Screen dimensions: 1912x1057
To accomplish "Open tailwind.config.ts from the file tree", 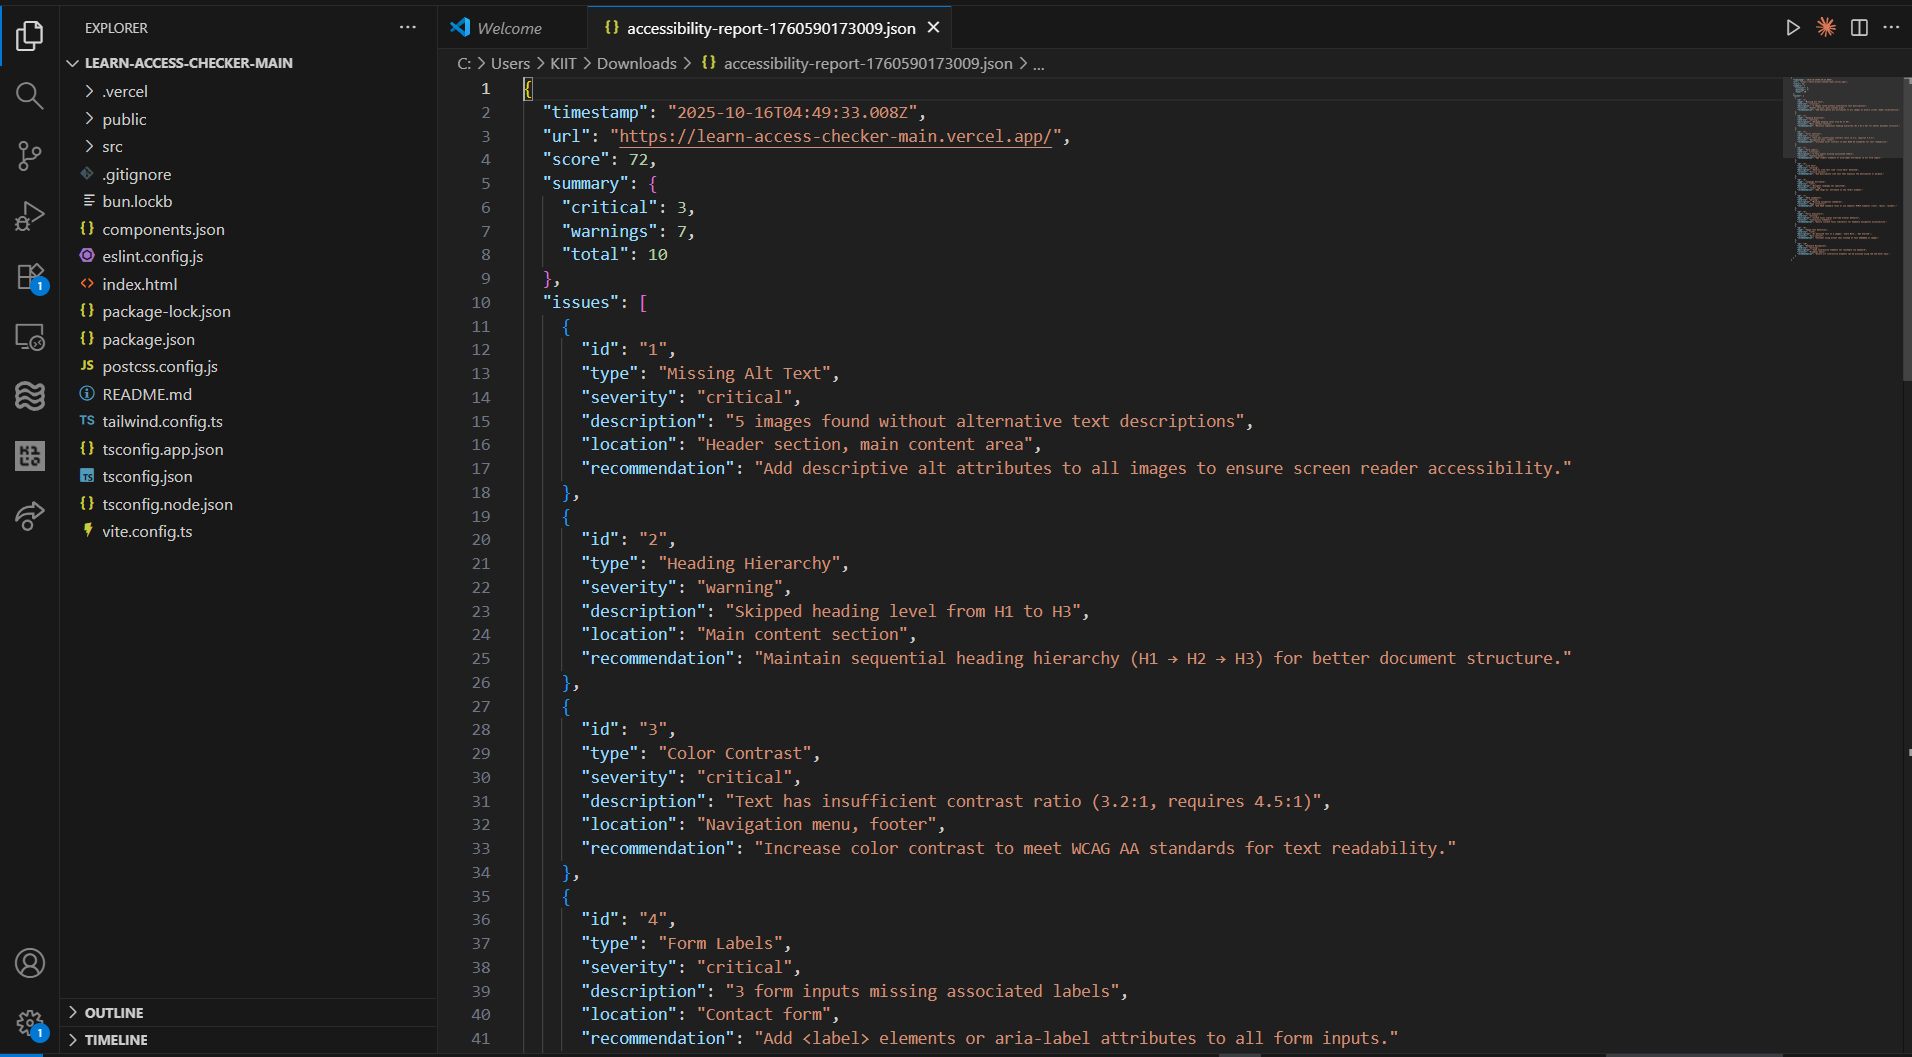I will pos(248,421).
